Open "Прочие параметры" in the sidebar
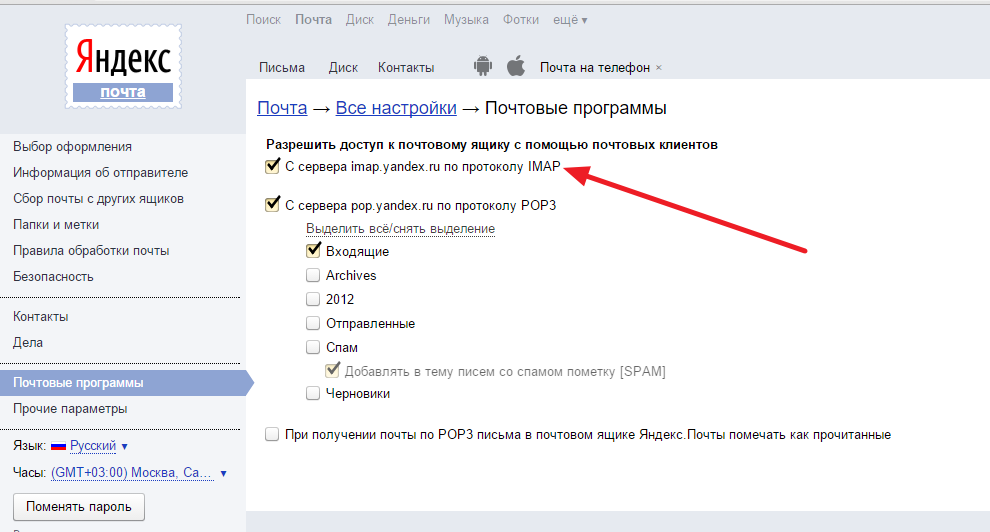Image resolution: width=990 pixels, height=532 pixels. [70, 409]
